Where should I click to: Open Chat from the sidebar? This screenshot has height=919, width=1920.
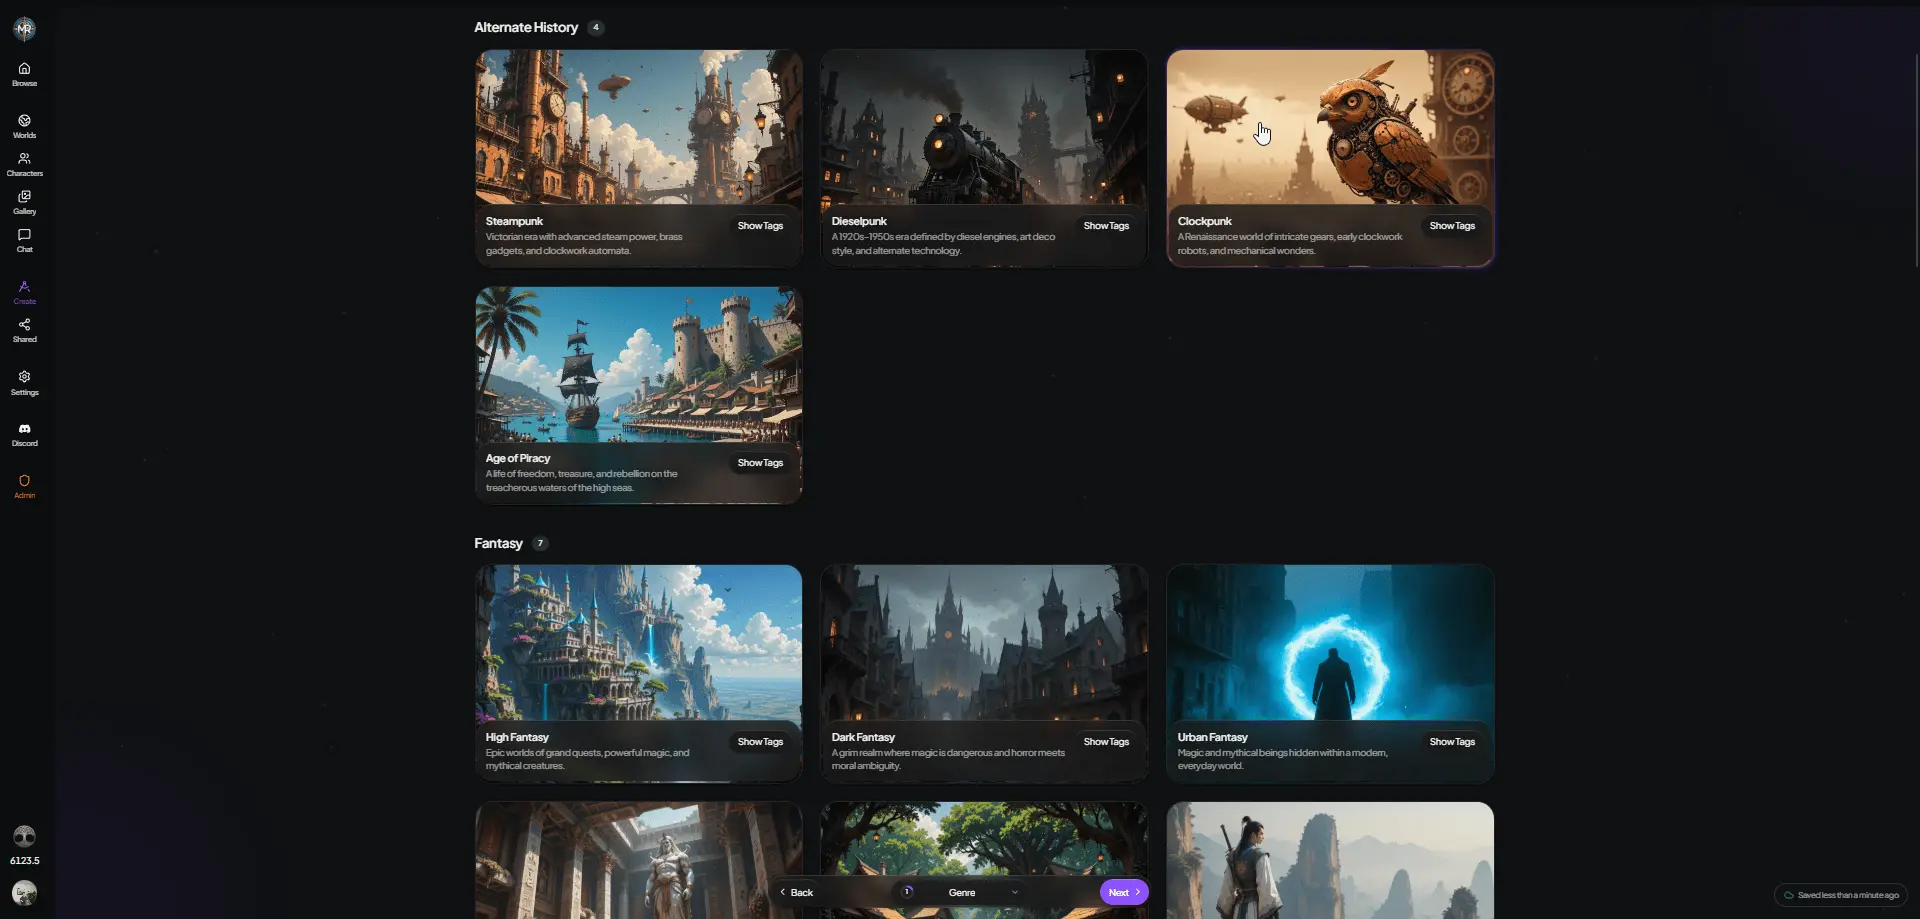(24, 240)
